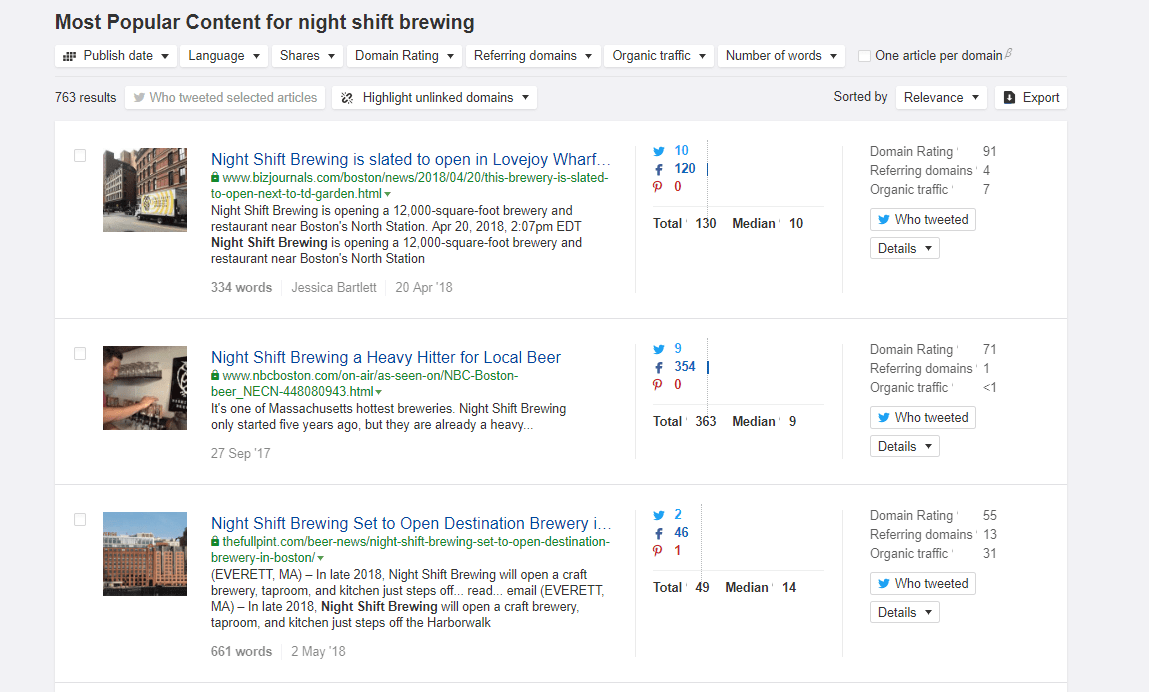Click the 763 results count
Viewport: 1149px width, 692px height.
pos(86,97)
